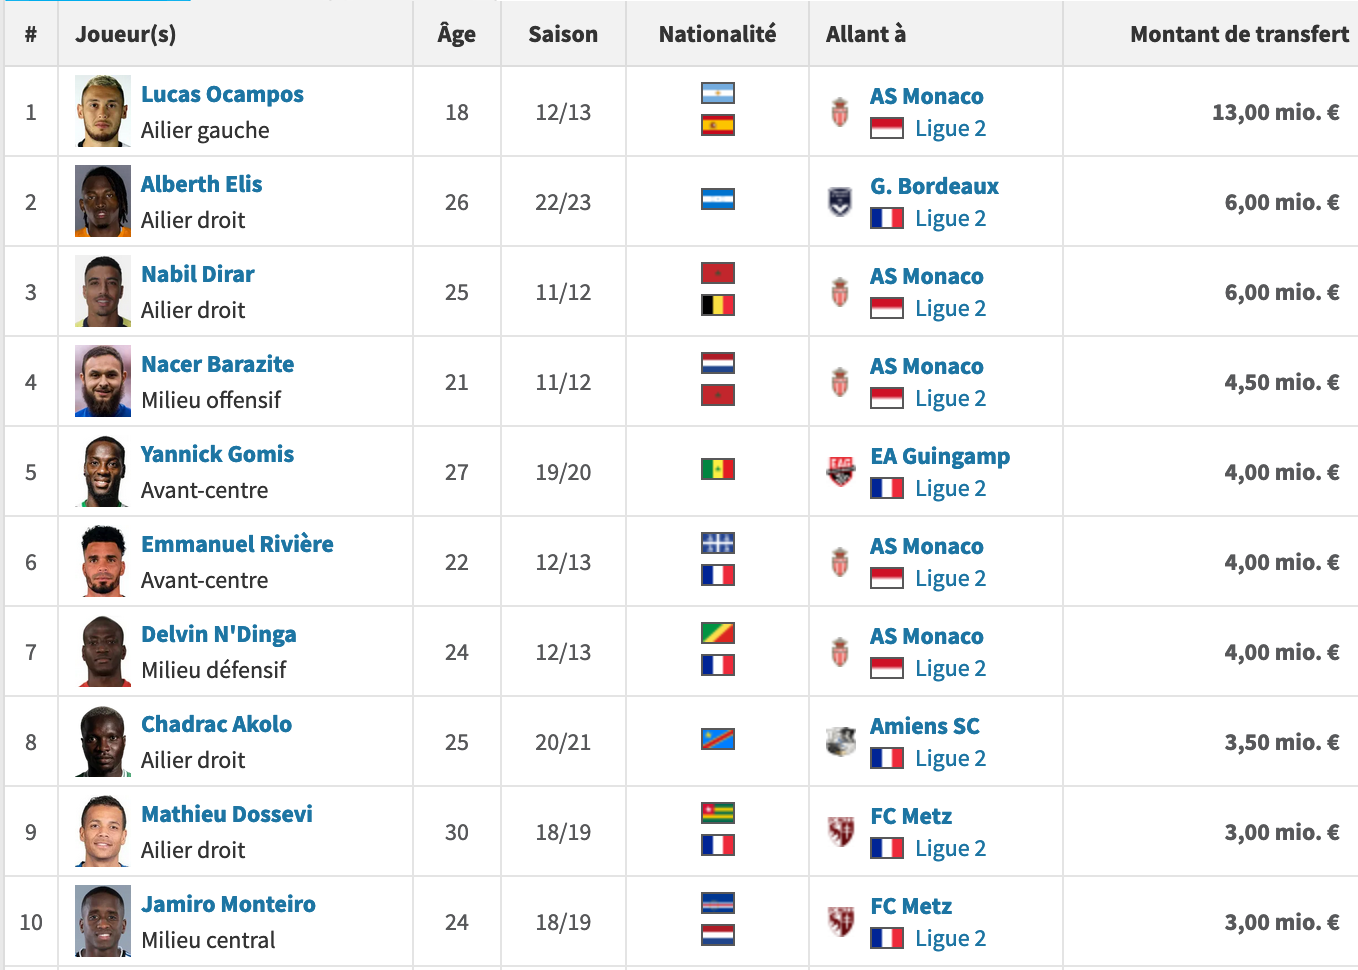Sort table by Montant de transfert header
This screenshot has height=970, width=1358.
pyautogui.click(x=1239, y=34)
